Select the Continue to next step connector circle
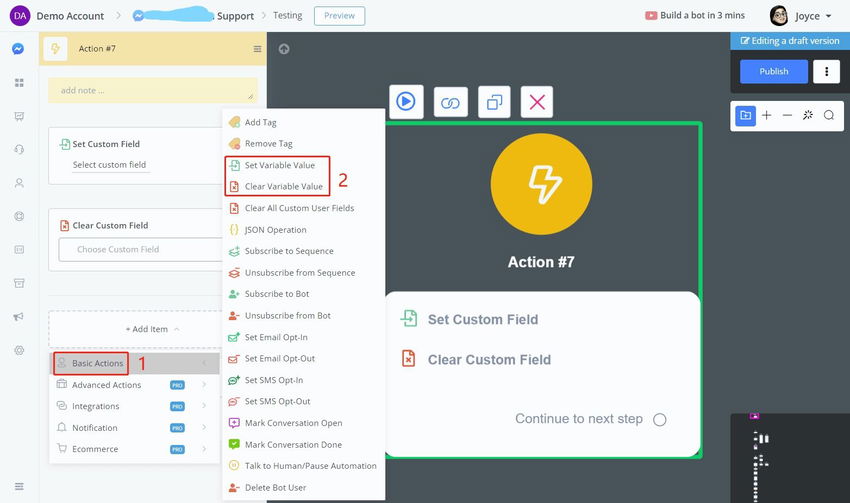 click(x=660, y=420)
